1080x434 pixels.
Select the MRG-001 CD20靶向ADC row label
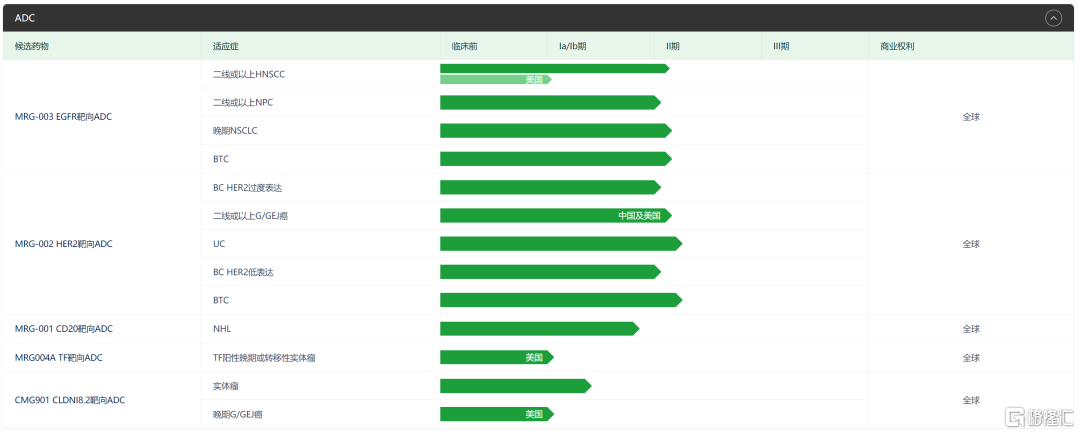[x=63, y=329]
